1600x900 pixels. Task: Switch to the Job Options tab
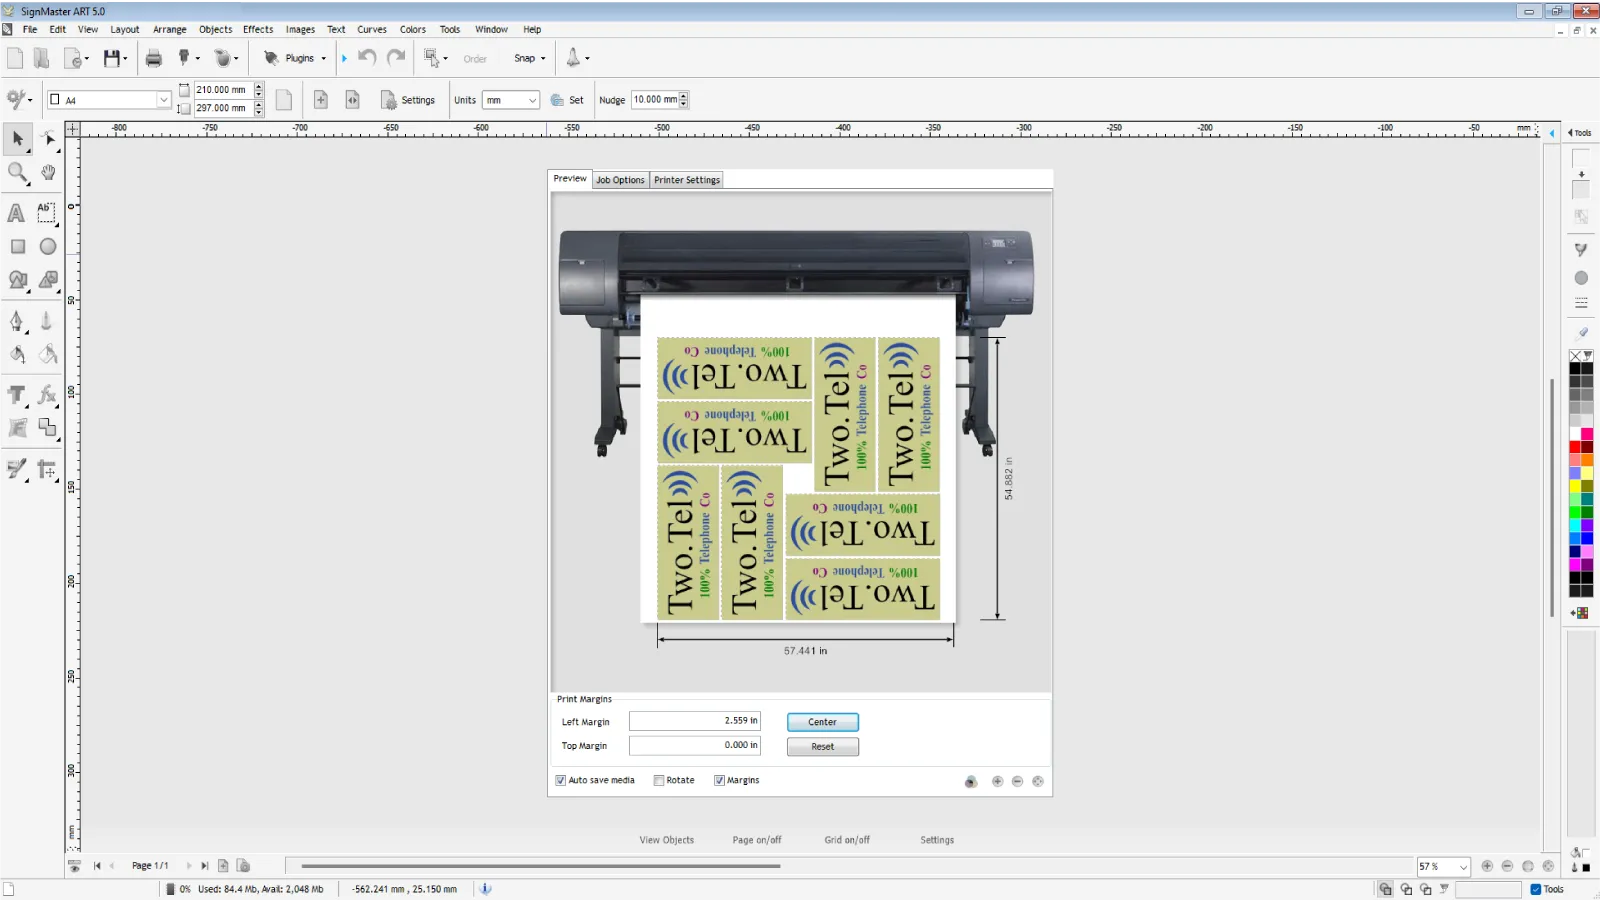point(620,180)
